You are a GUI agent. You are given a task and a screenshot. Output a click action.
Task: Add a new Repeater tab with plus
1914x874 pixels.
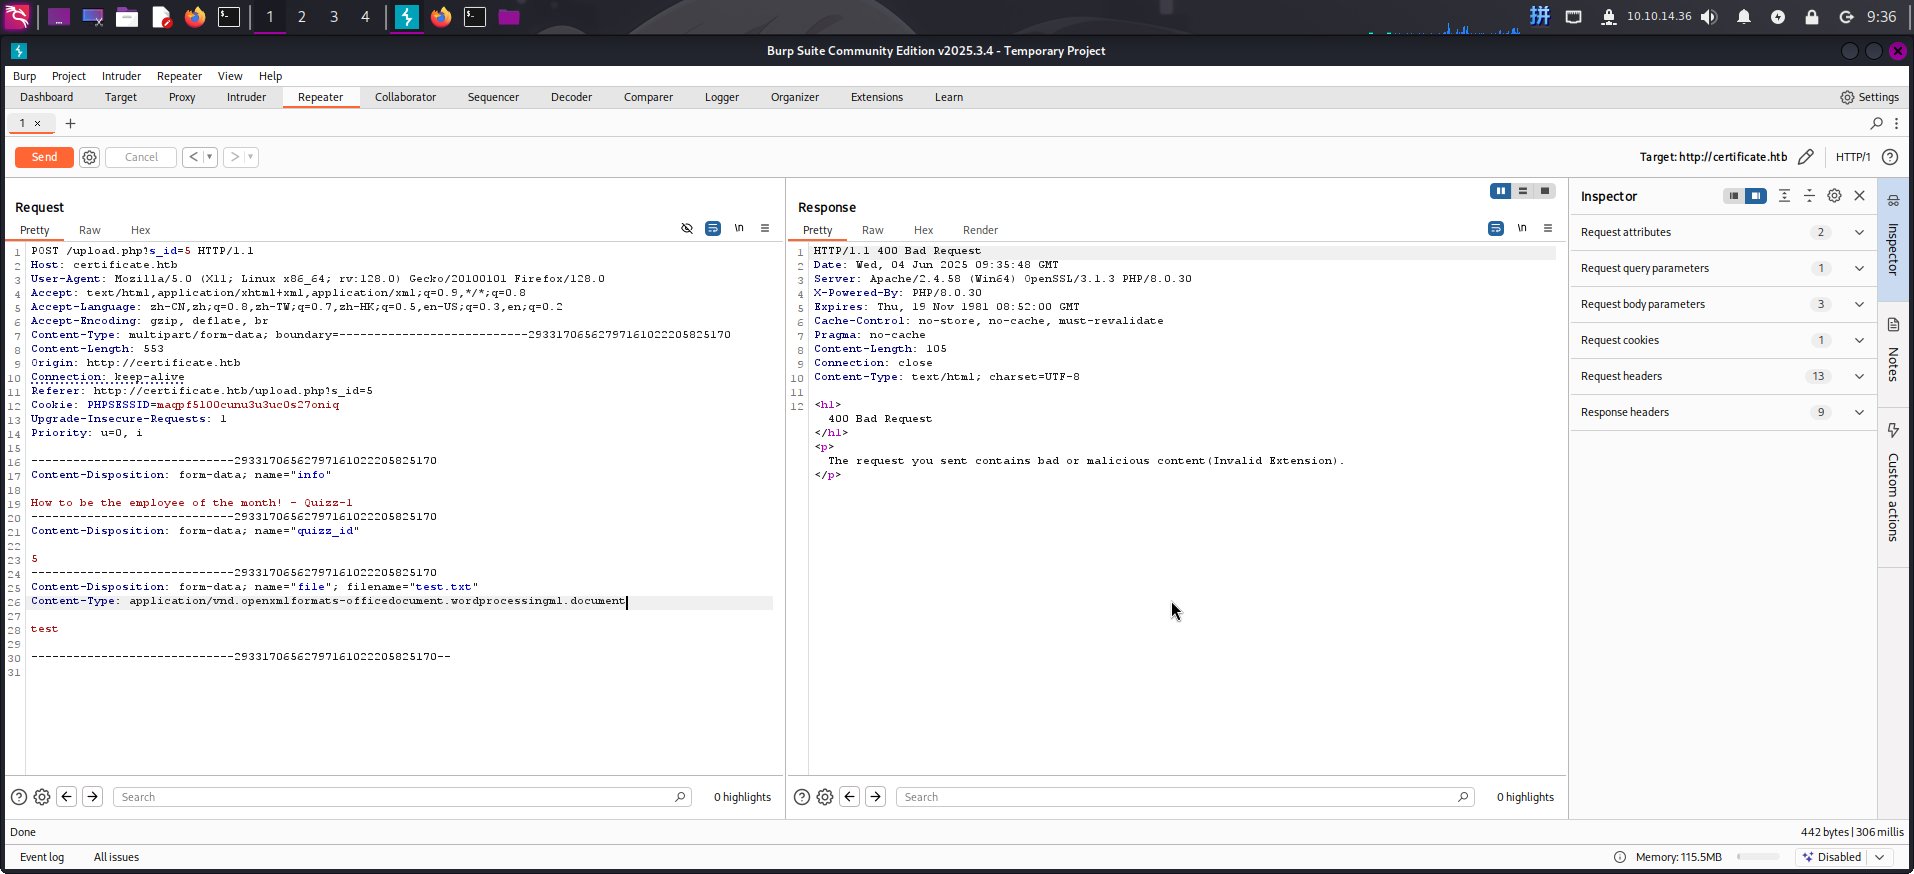click(x=70, y=123)
